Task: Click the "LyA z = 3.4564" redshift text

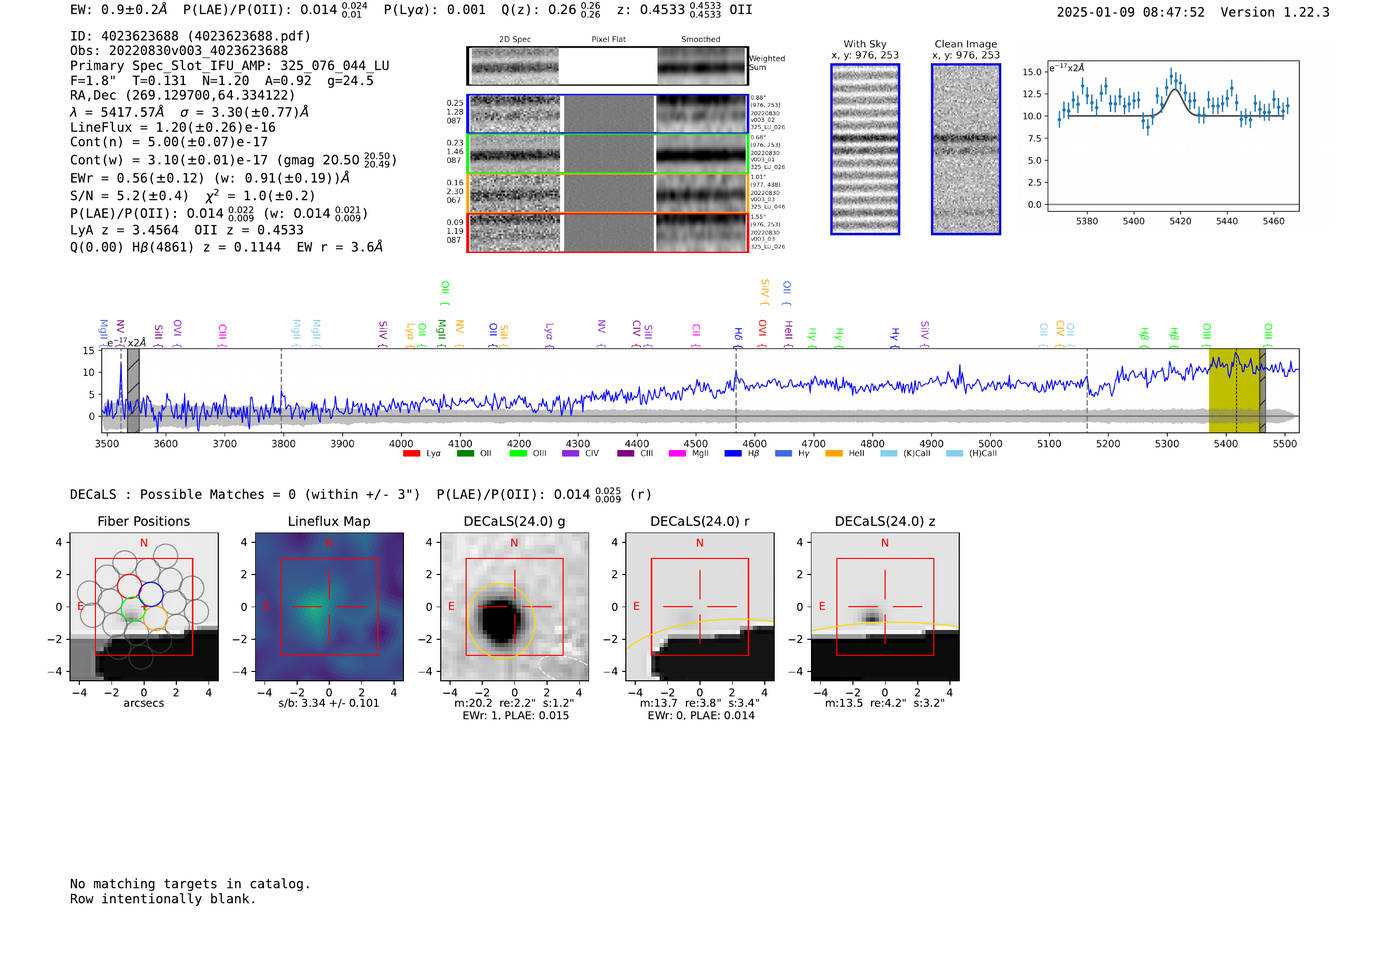Action: click(x=125, y=230)
